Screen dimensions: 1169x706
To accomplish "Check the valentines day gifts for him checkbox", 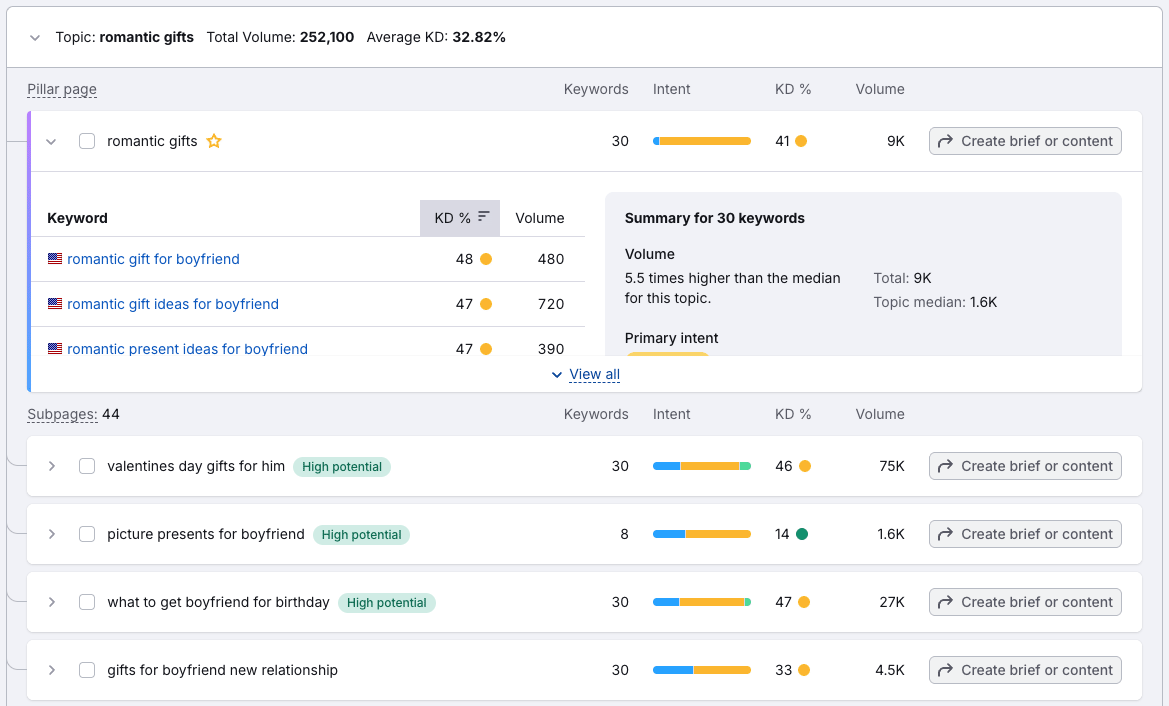I will point(87,465).
